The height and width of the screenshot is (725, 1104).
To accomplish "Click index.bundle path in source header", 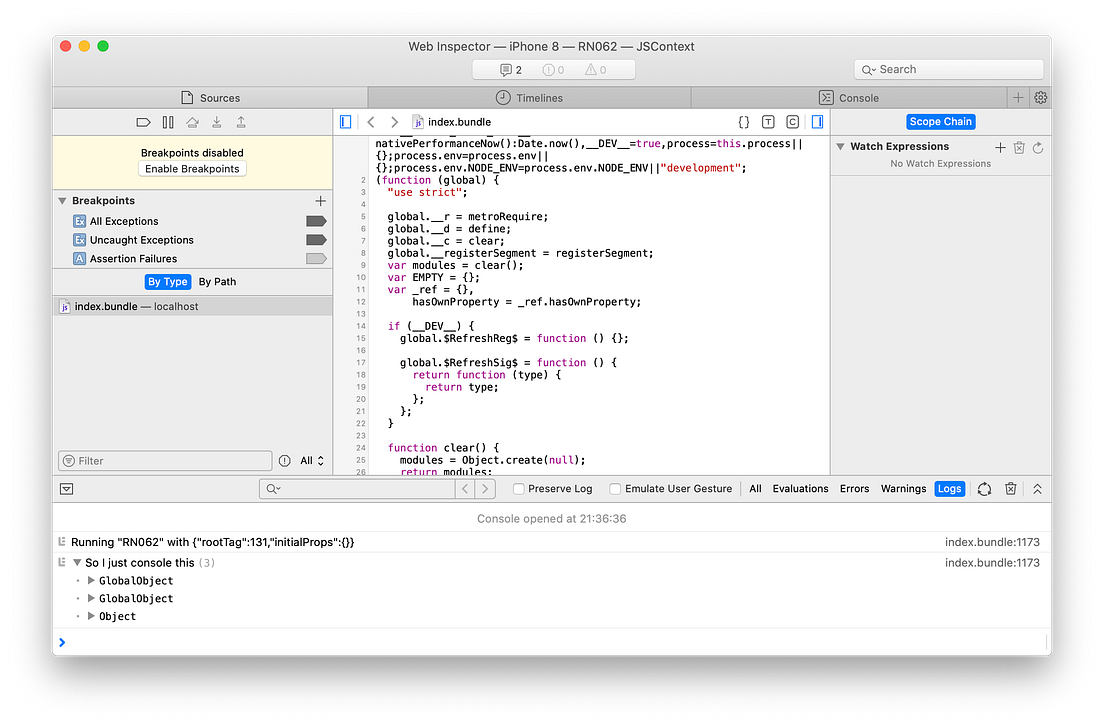I will [451, 122].
